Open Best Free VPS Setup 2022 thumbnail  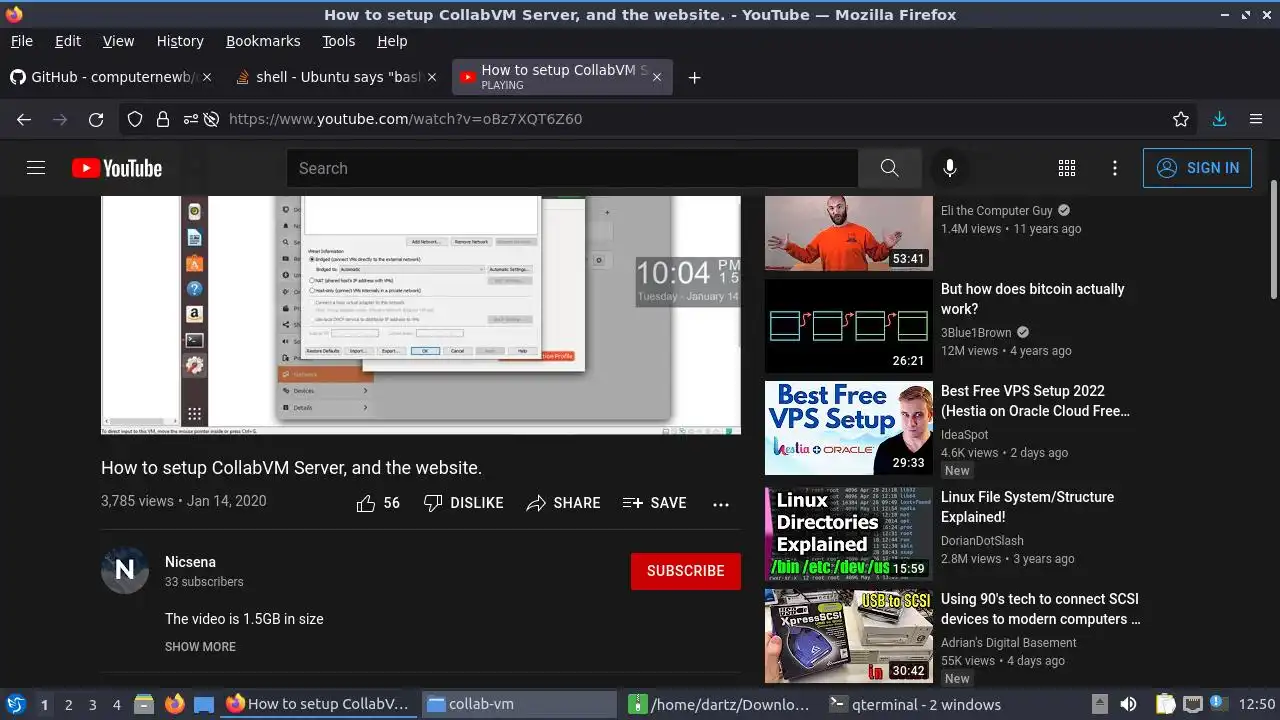(849, 428)
